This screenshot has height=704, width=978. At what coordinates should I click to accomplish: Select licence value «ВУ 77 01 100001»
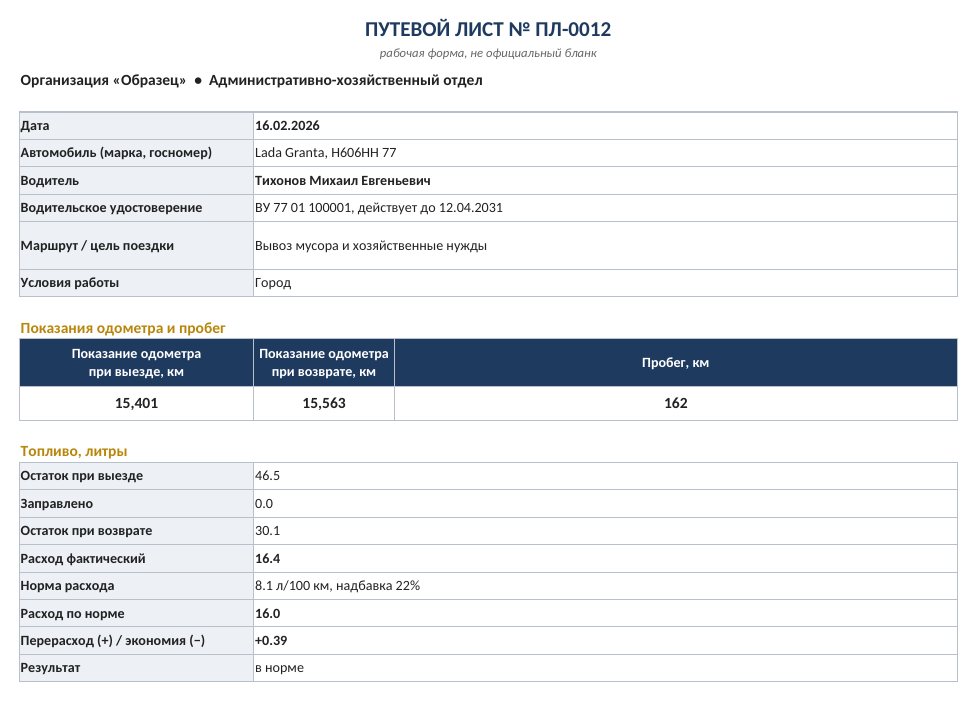pos(303,208)
